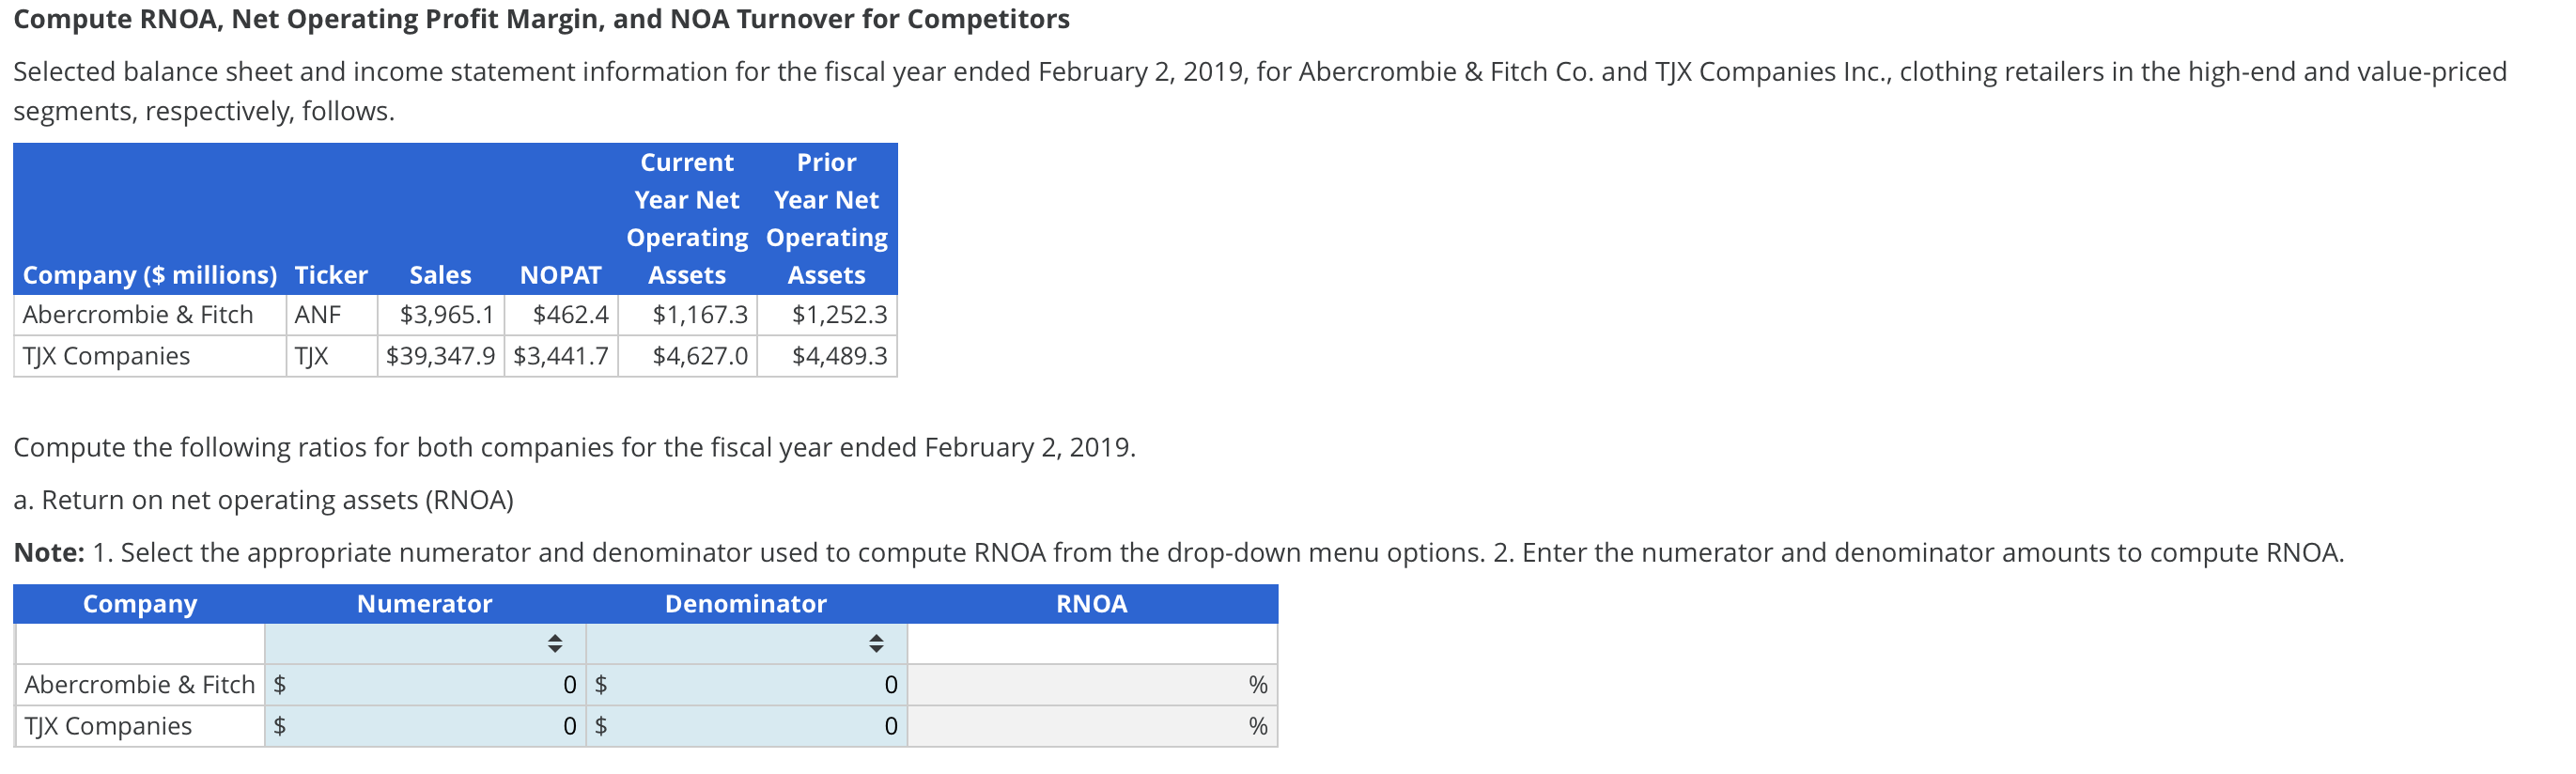Screen dimensions: 2576x774
Task: Click the Company column header
Action: point(139,603)
